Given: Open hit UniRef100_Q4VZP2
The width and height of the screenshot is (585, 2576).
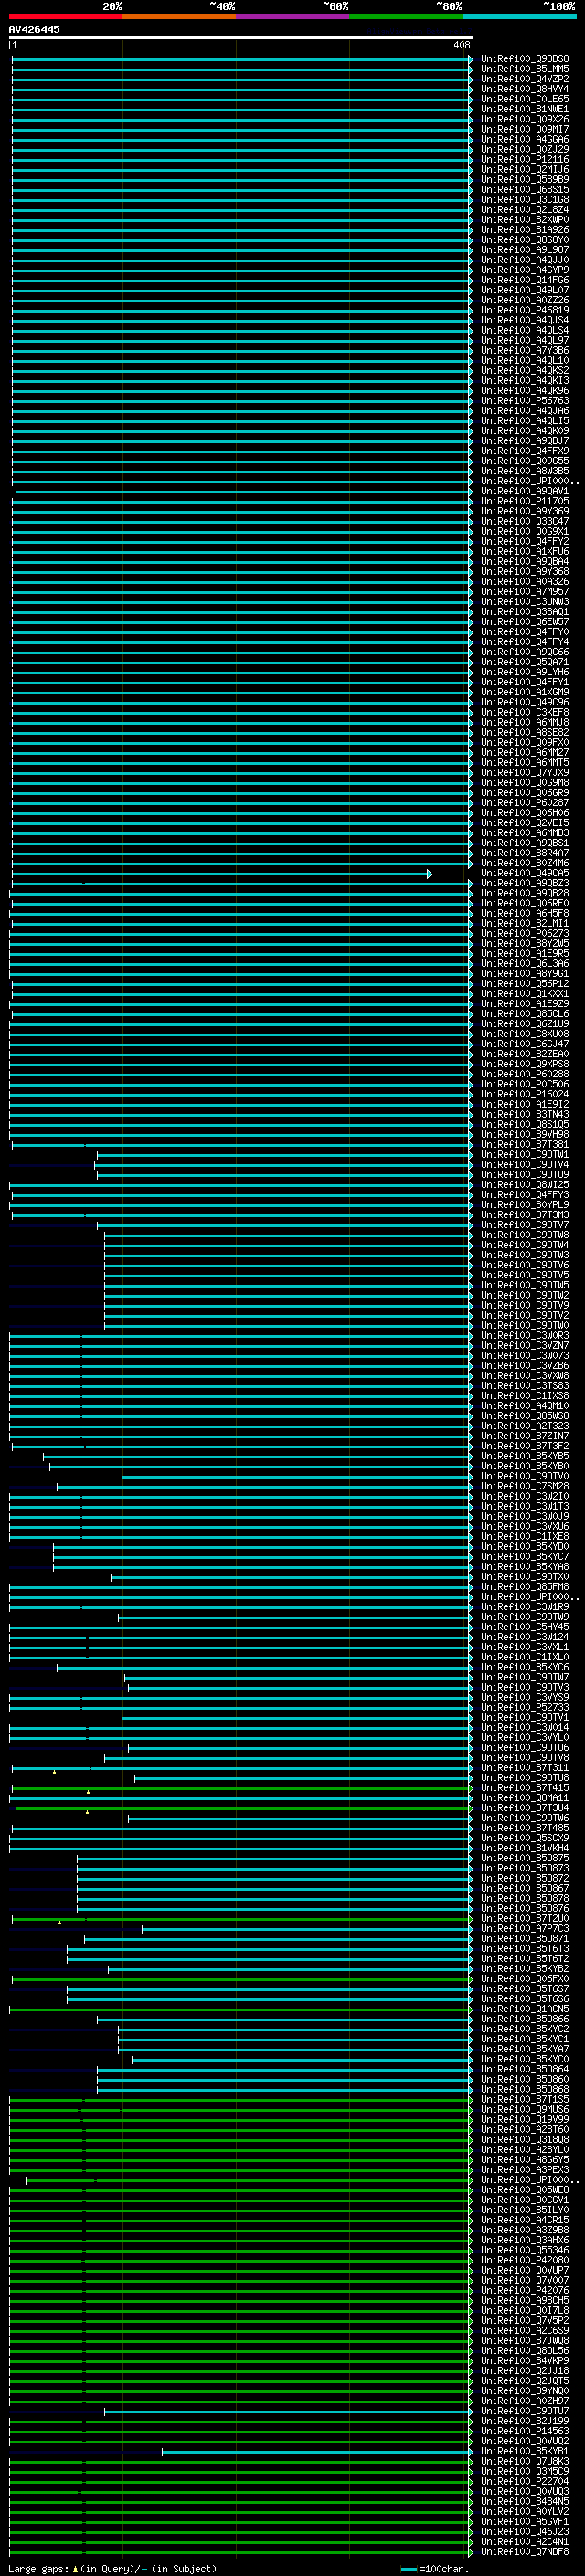Looking at the screenshot, I should [x=525, y=79].
